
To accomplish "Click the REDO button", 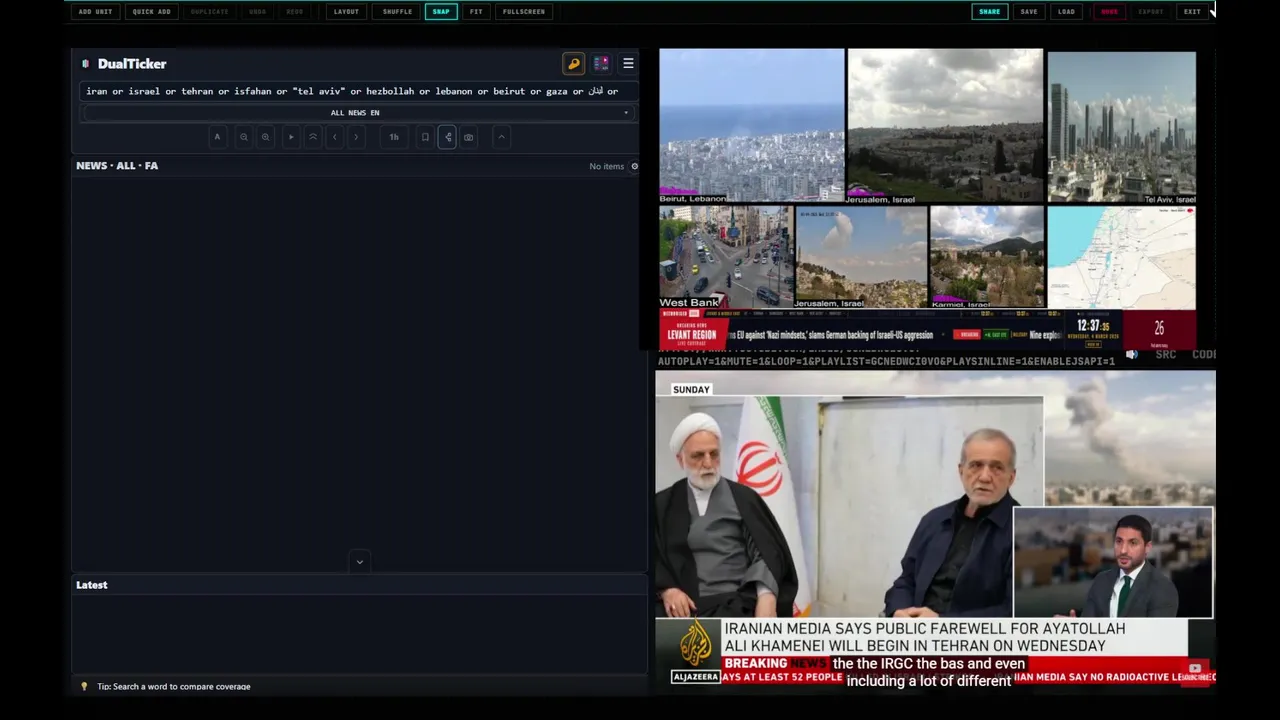I will pos(295,12).
